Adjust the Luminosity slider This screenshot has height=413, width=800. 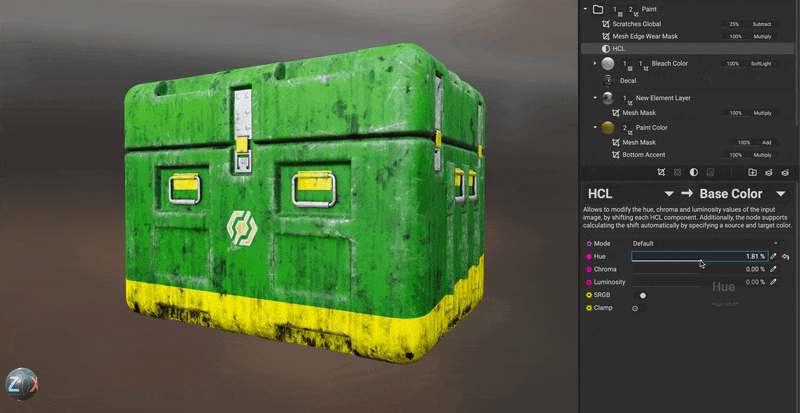pyautogui.click(x=699, y=282)
